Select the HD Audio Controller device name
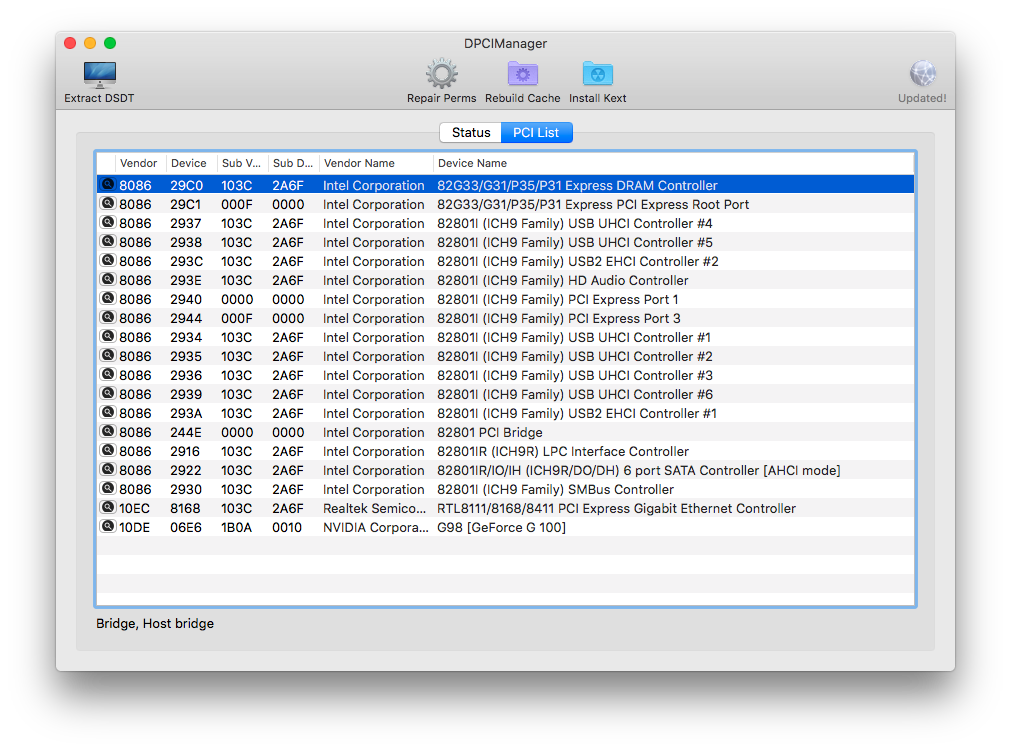 coord(562,280)
